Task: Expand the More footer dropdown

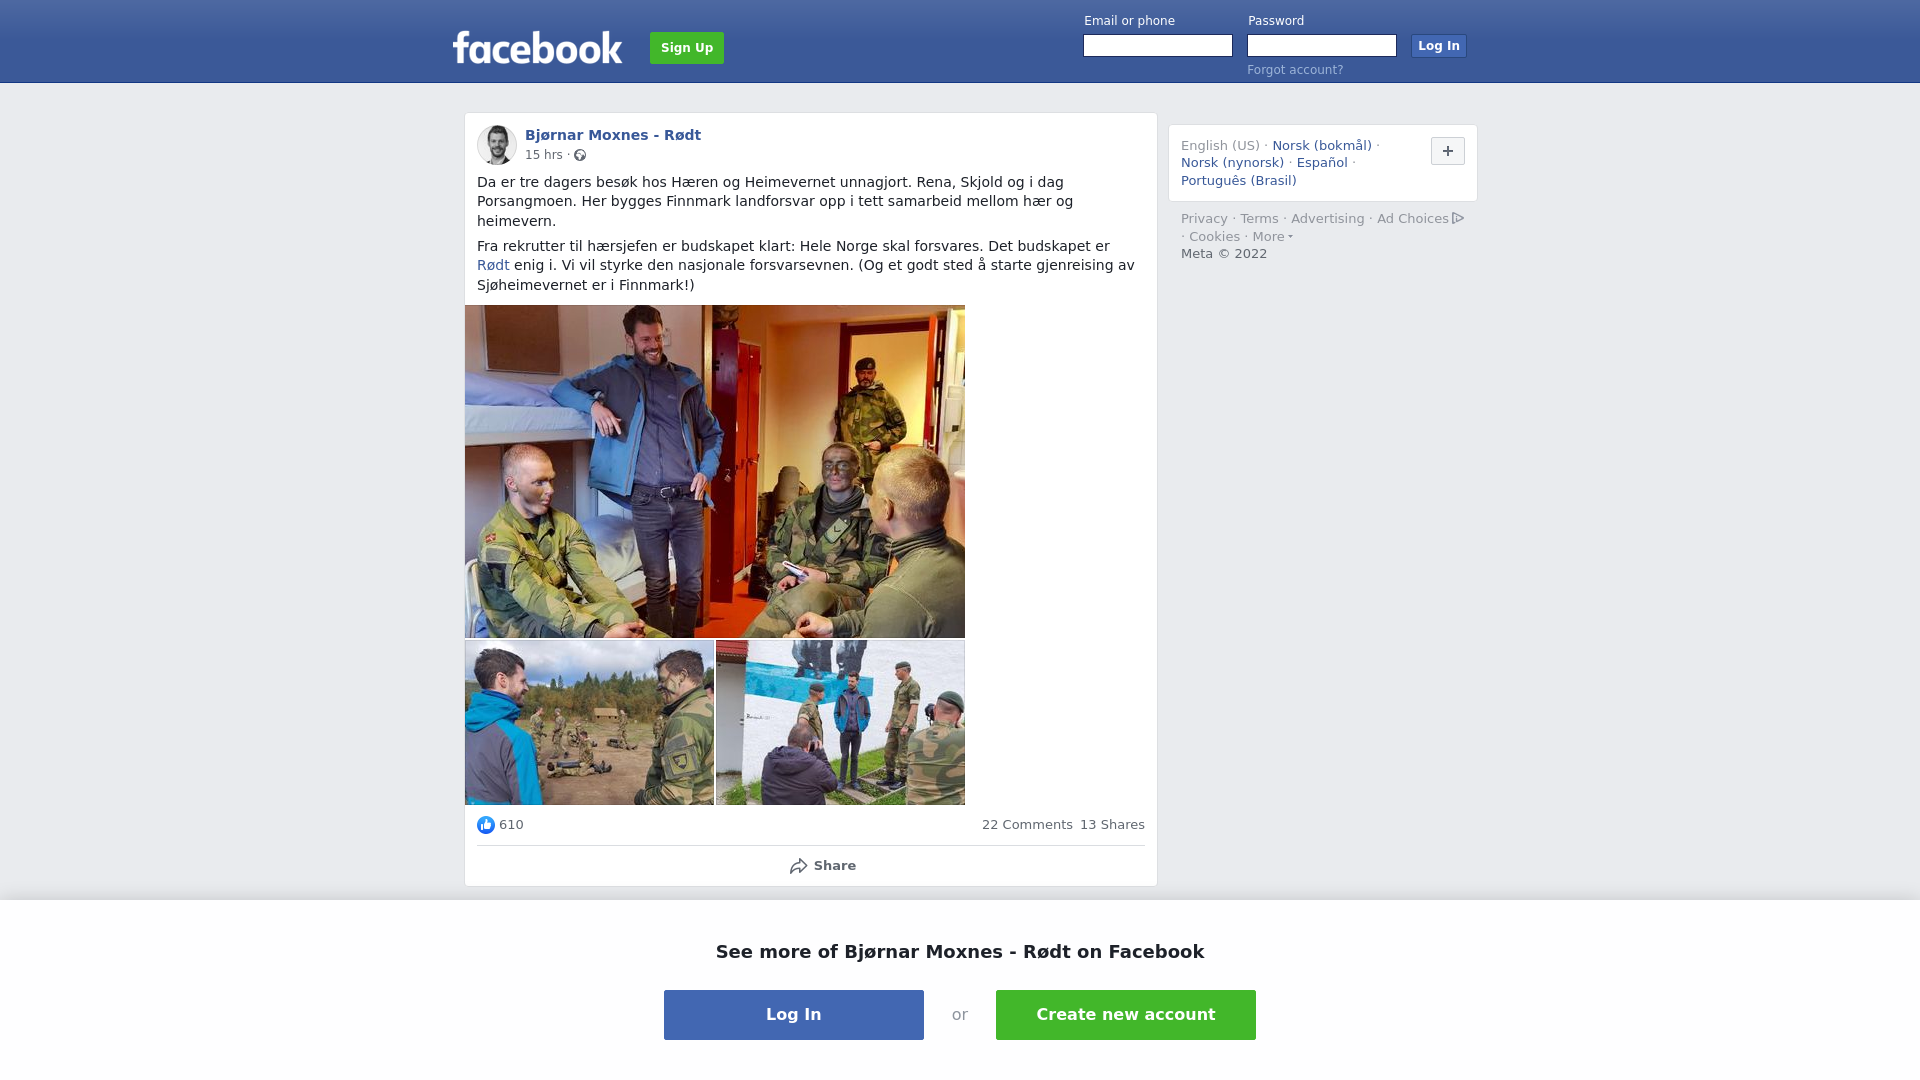Action: (1273, 237)
